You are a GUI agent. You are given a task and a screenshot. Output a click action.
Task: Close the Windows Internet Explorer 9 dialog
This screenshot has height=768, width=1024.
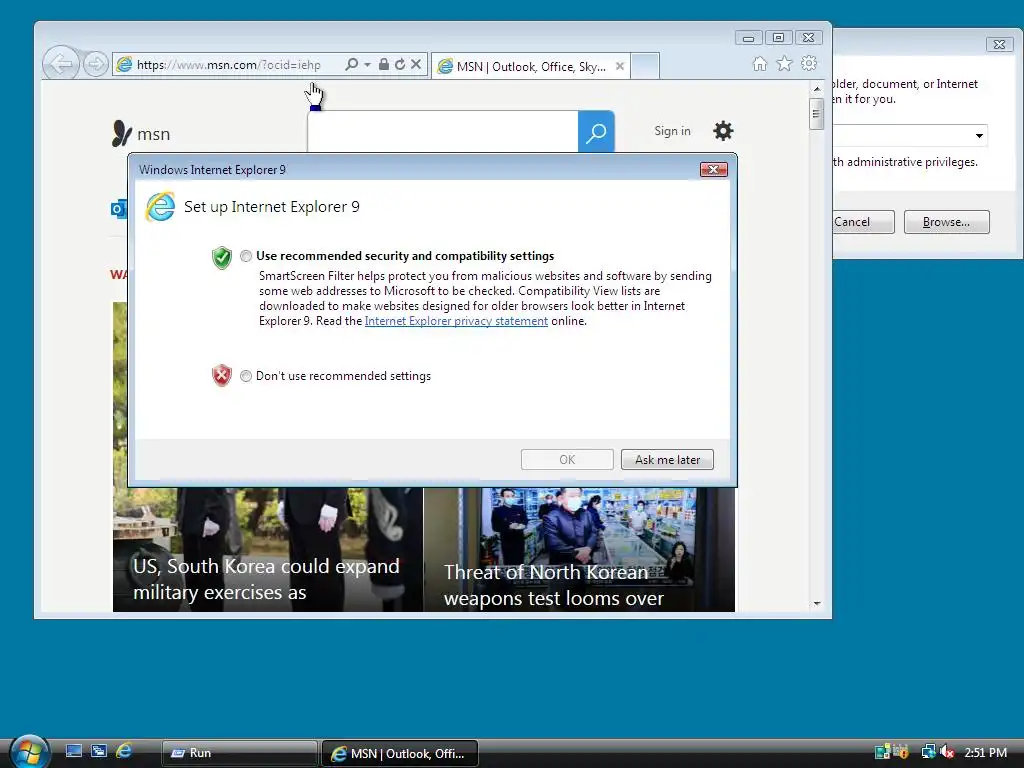[x=713, y=170]
